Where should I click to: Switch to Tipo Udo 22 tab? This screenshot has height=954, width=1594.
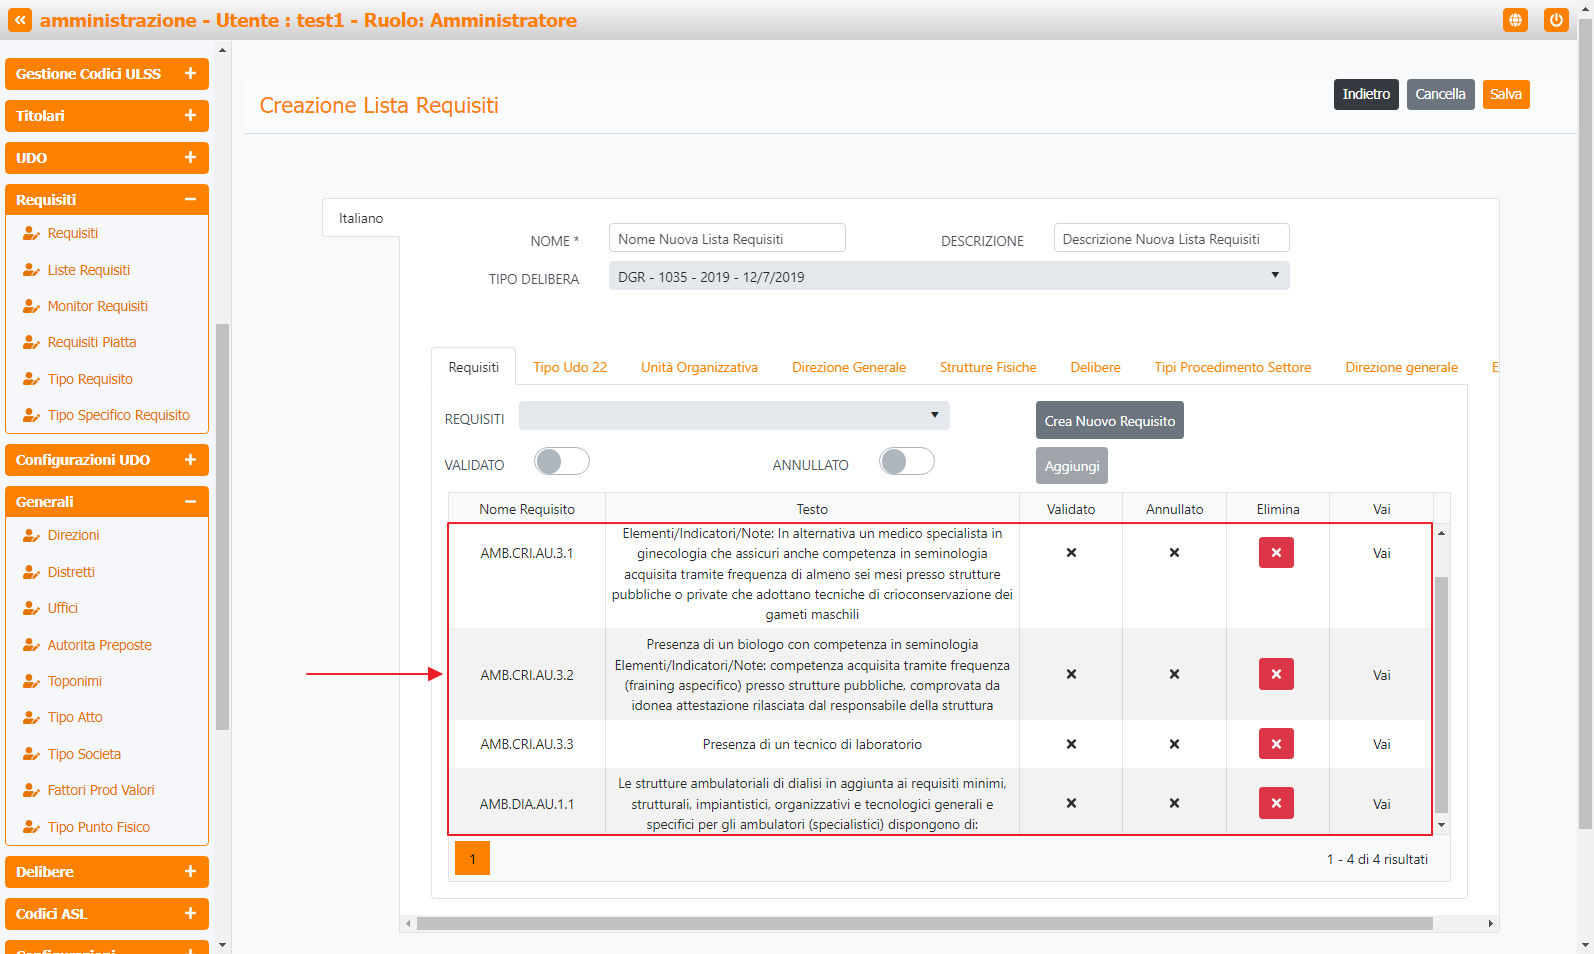570,367
